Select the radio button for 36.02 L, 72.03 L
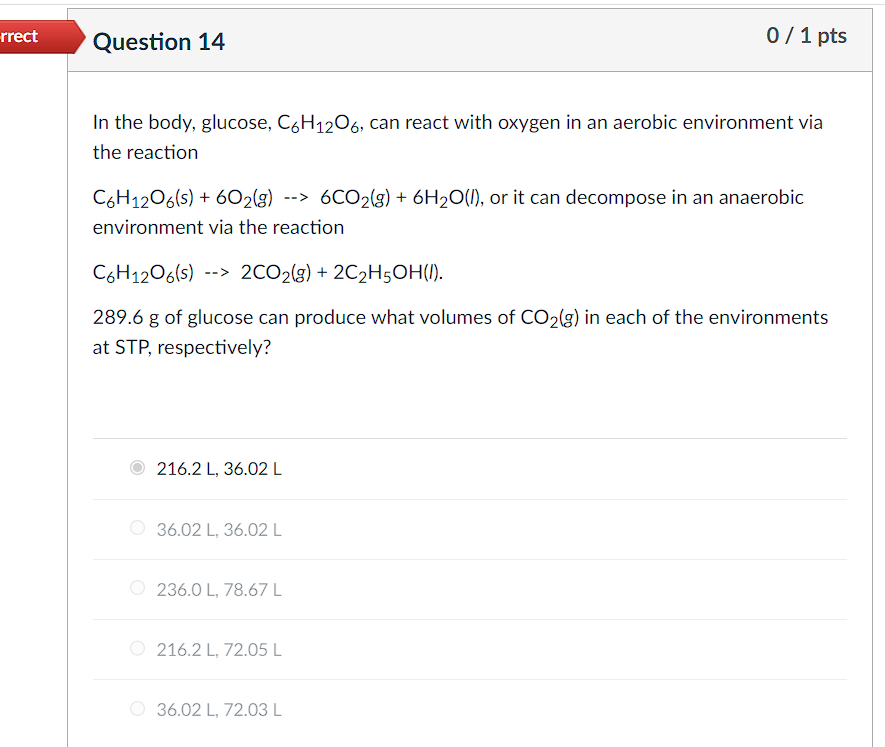 click(137, 708)
